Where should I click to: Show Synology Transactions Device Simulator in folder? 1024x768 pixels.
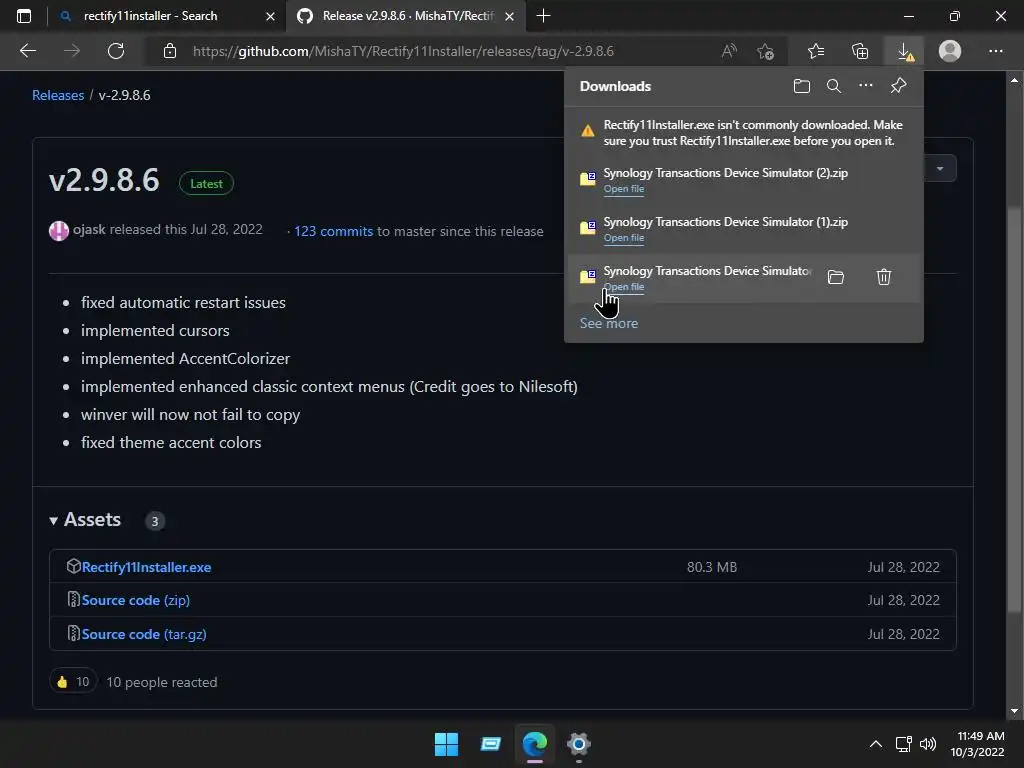pyautogui.click(x=835, y=277)
